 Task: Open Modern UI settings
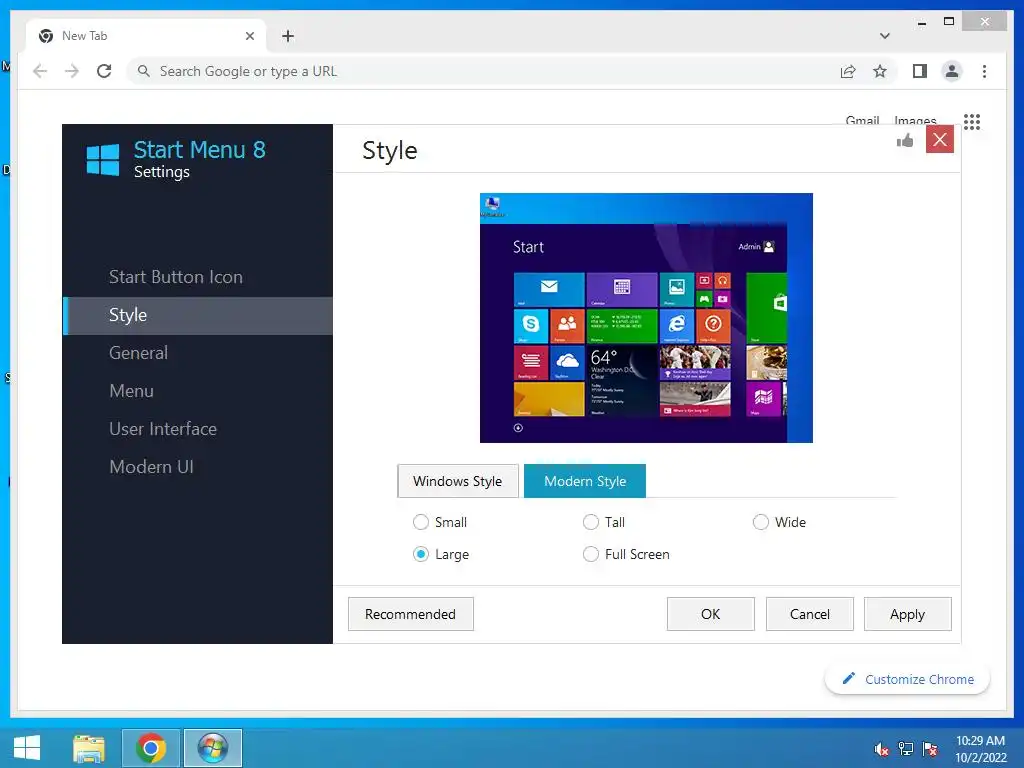click(152, 467)
